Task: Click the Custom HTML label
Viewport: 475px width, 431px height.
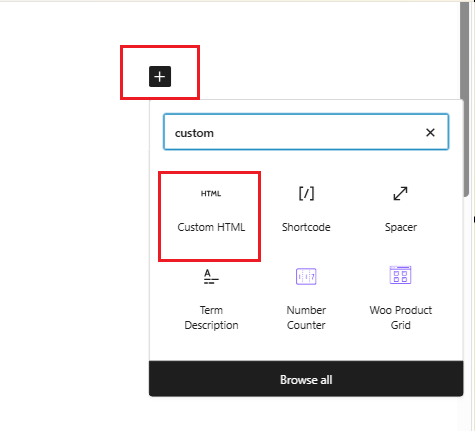Action: (211, 227)
